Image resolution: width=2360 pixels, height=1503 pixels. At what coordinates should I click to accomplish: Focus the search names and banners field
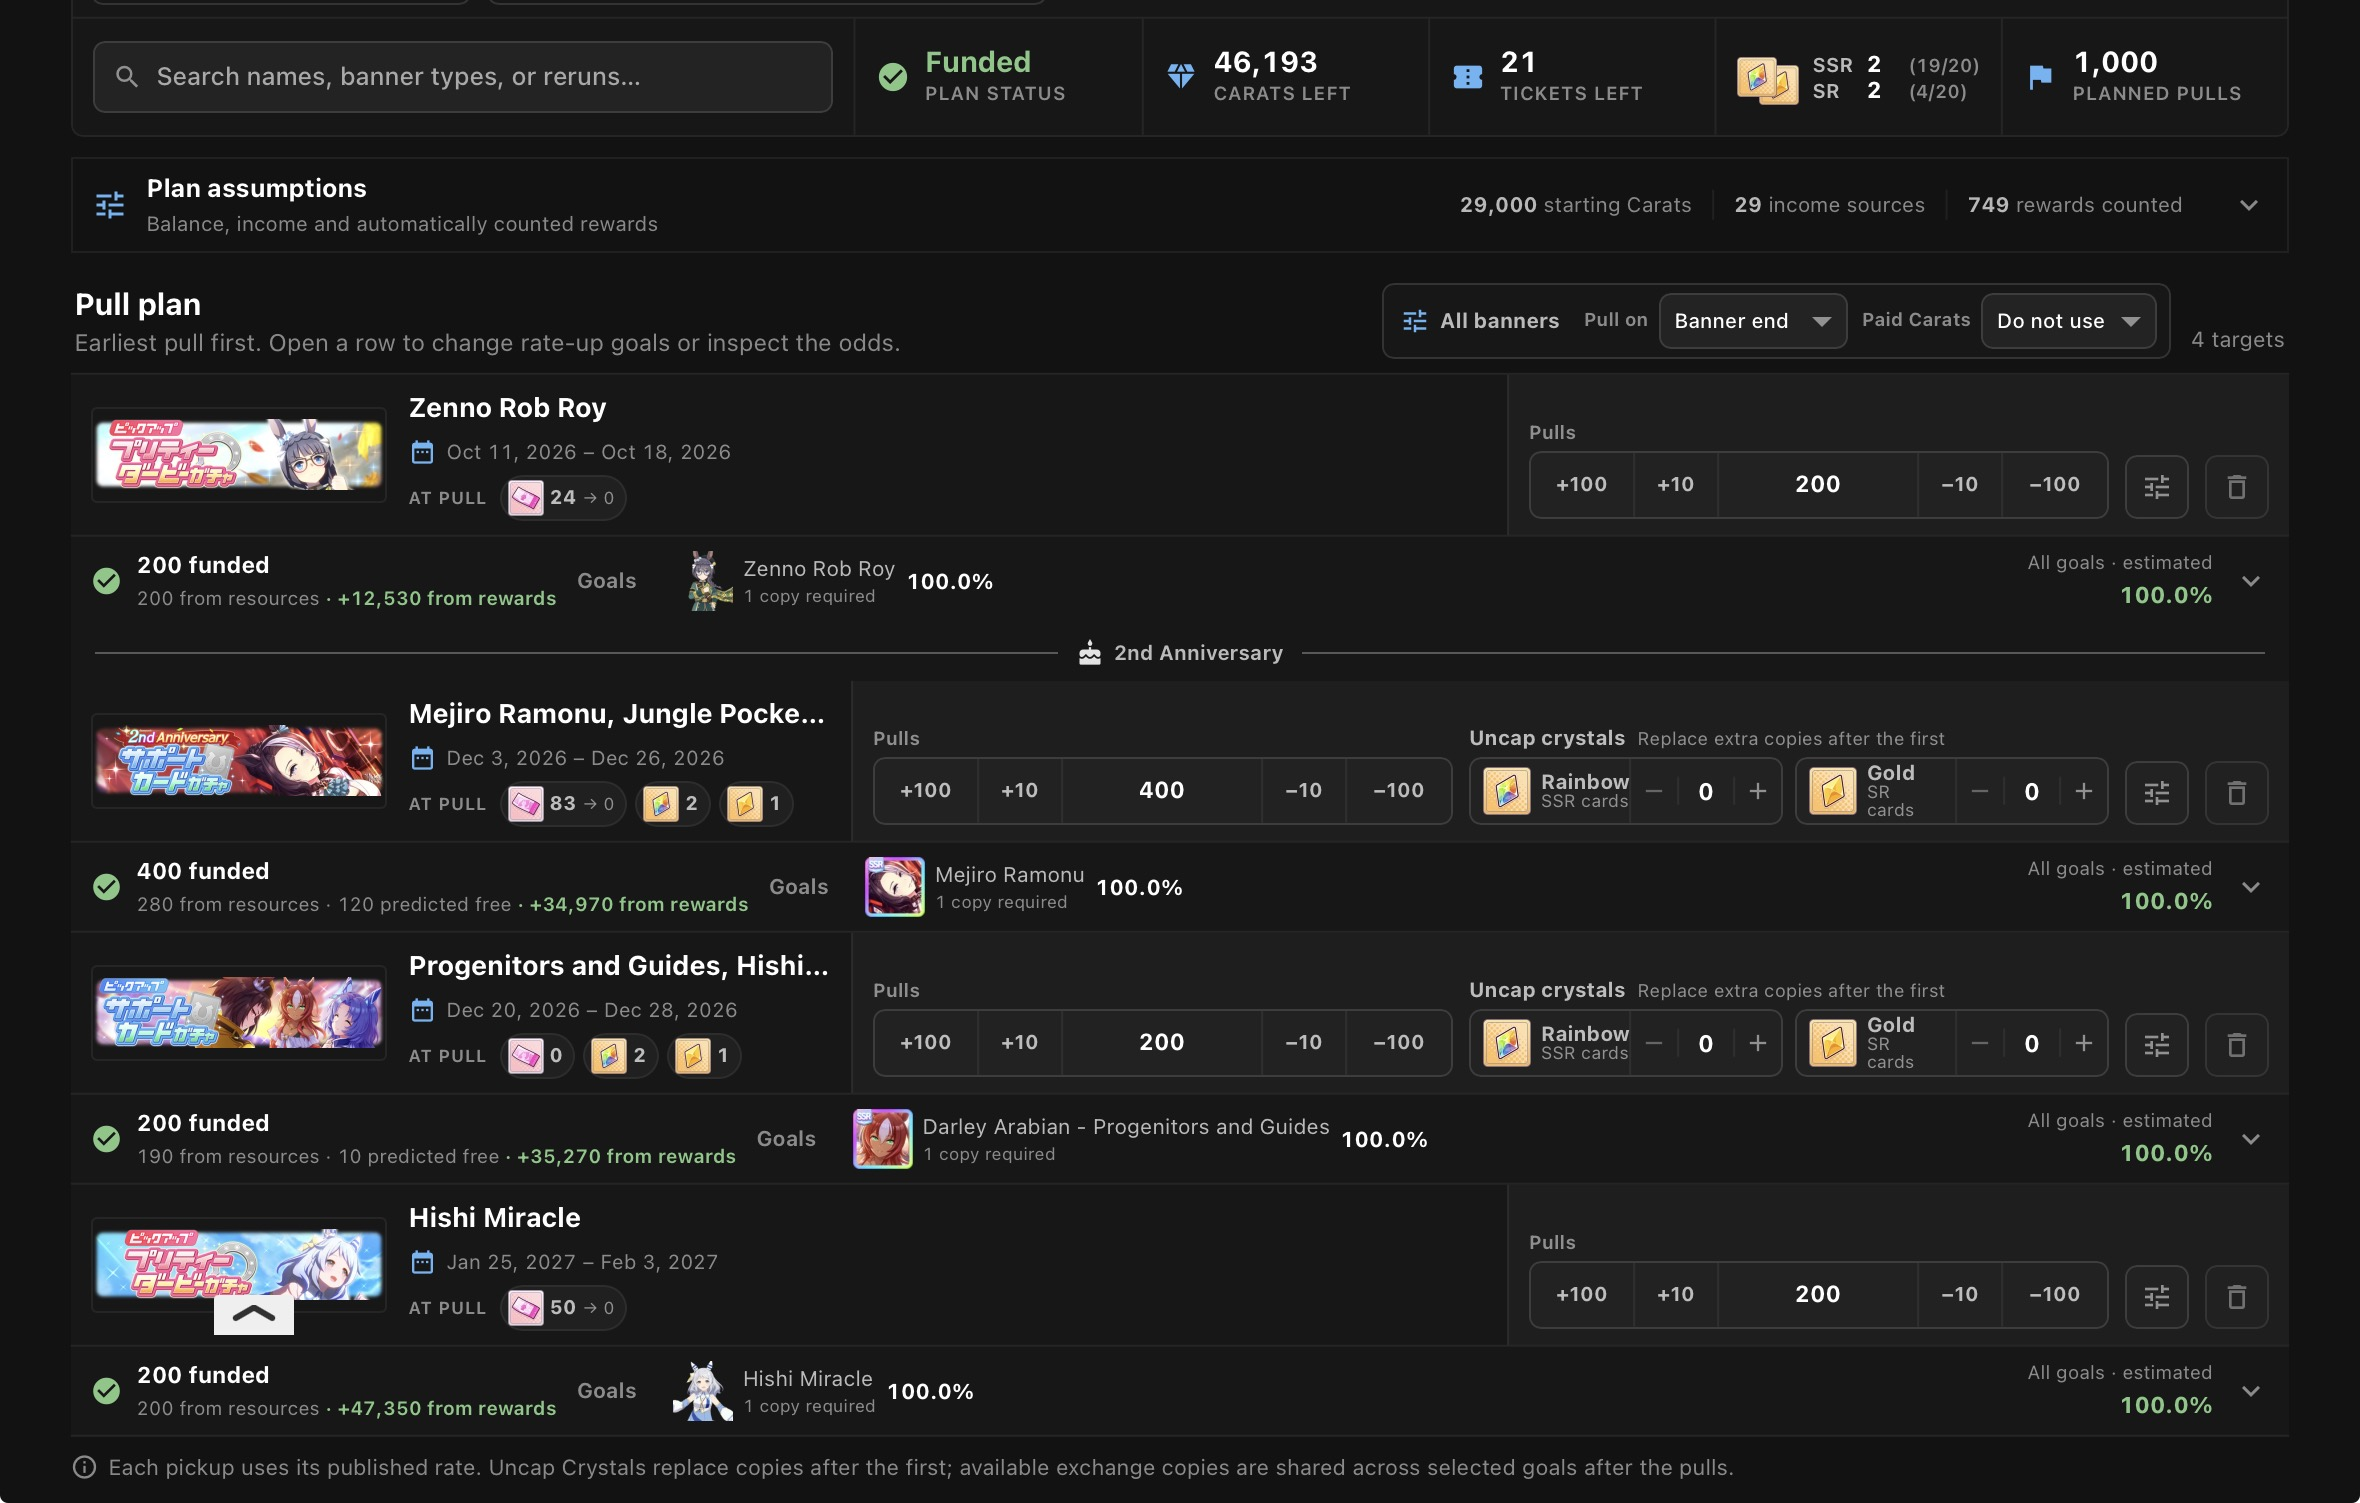[x=463, y=77]
